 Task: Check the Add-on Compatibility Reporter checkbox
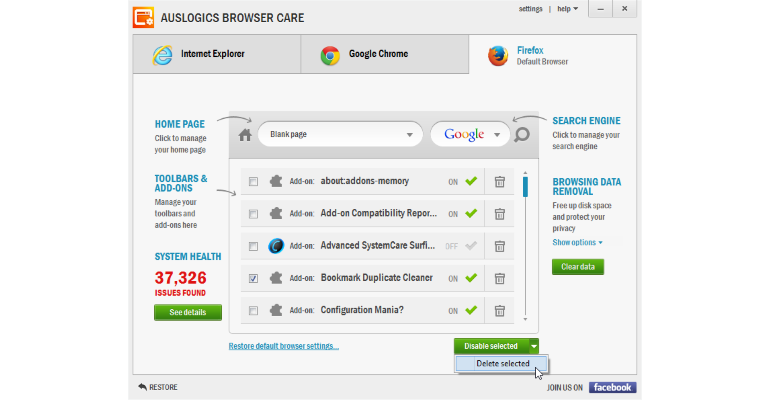tap(253, 214)
